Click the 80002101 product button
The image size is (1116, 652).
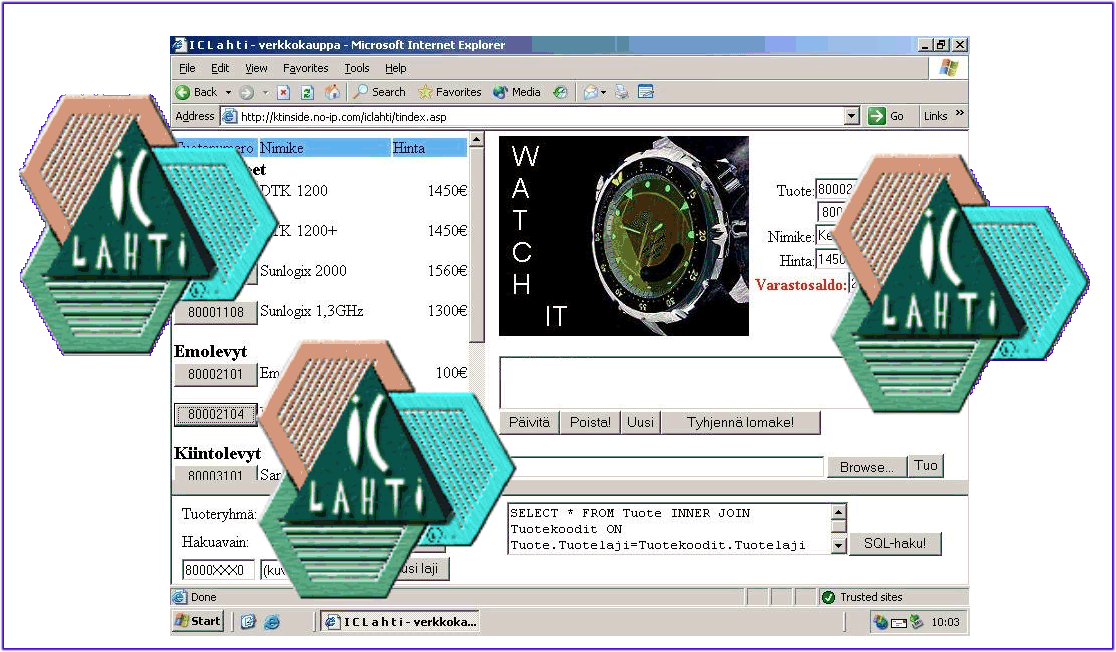point(216,374)
